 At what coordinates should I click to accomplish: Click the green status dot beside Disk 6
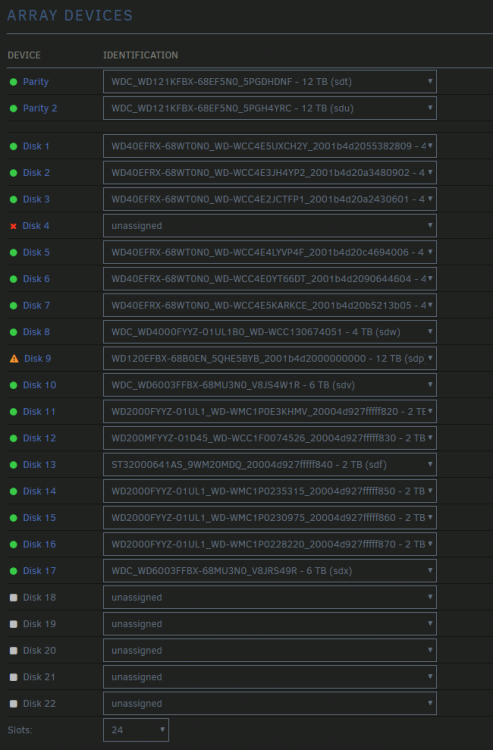click(13, 279)
